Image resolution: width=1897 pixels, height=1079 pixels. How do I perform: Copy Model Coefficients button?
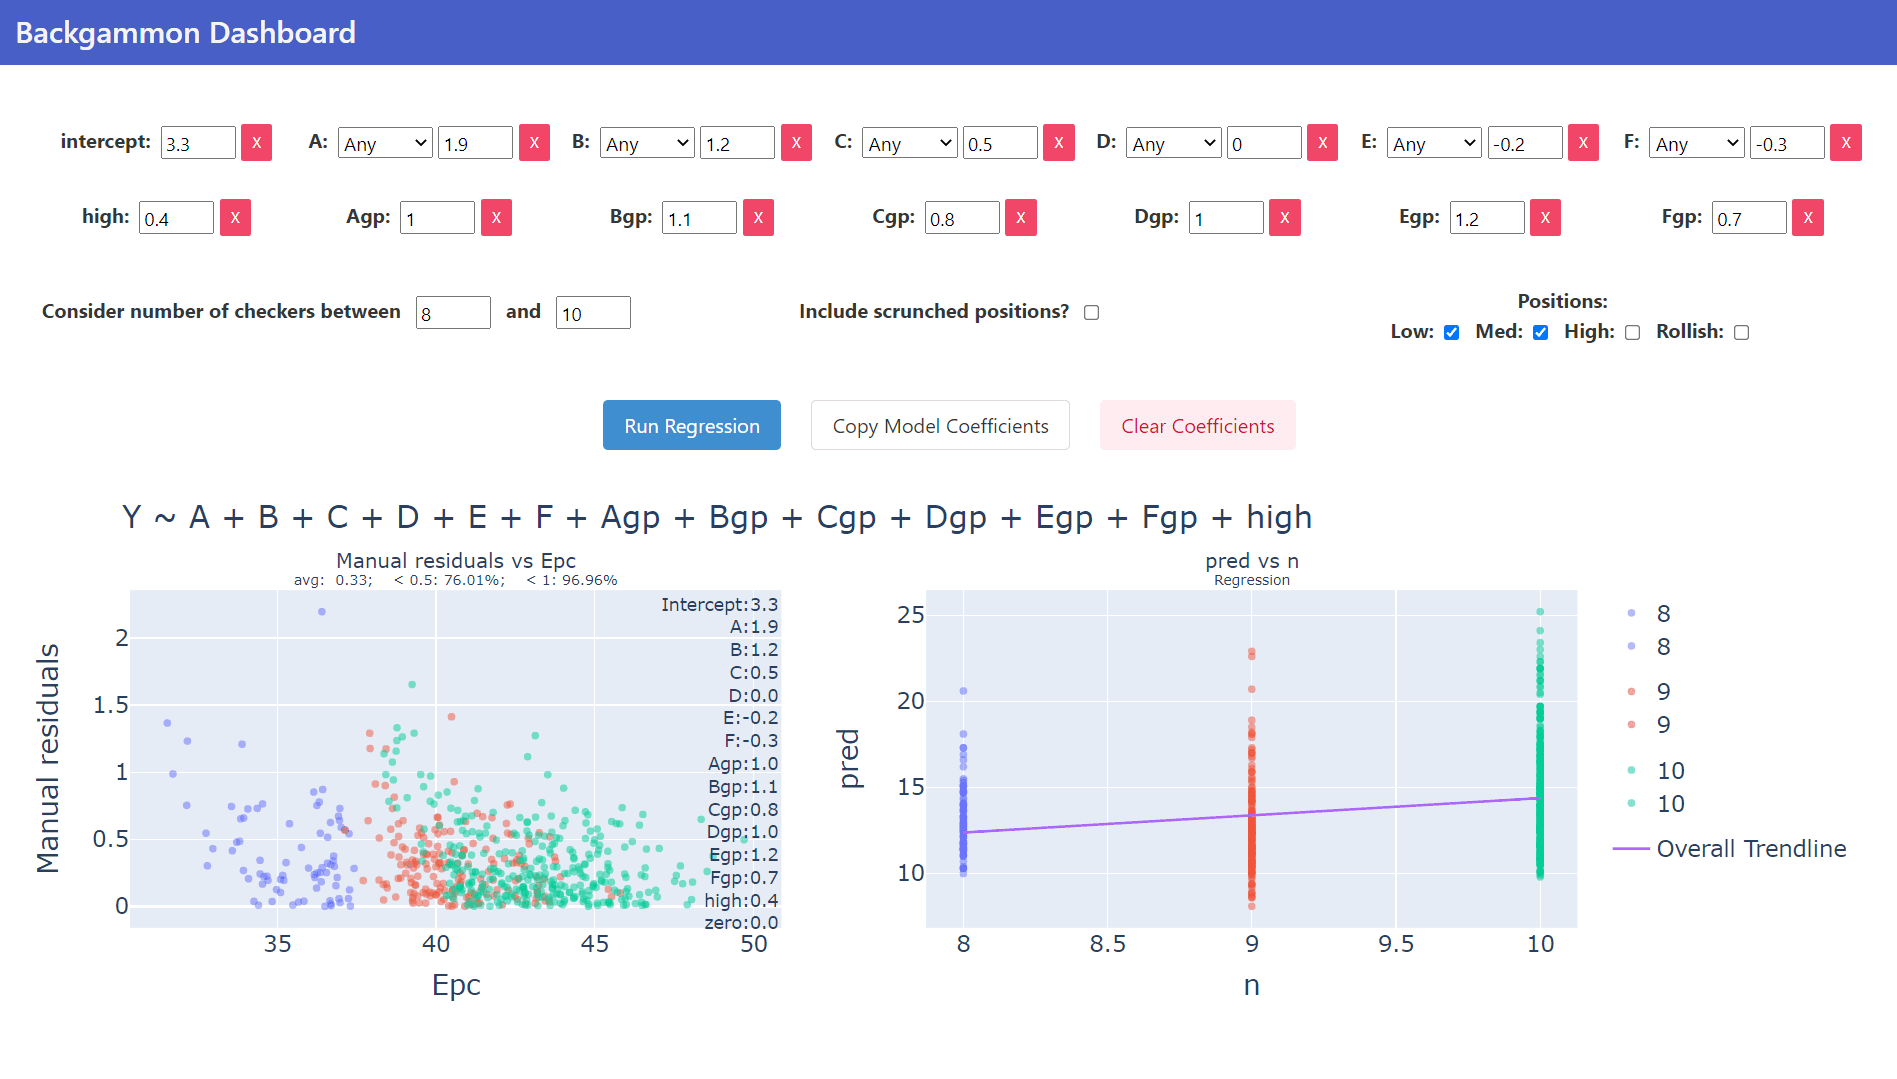pyautogui.click(x=940, y=425)
